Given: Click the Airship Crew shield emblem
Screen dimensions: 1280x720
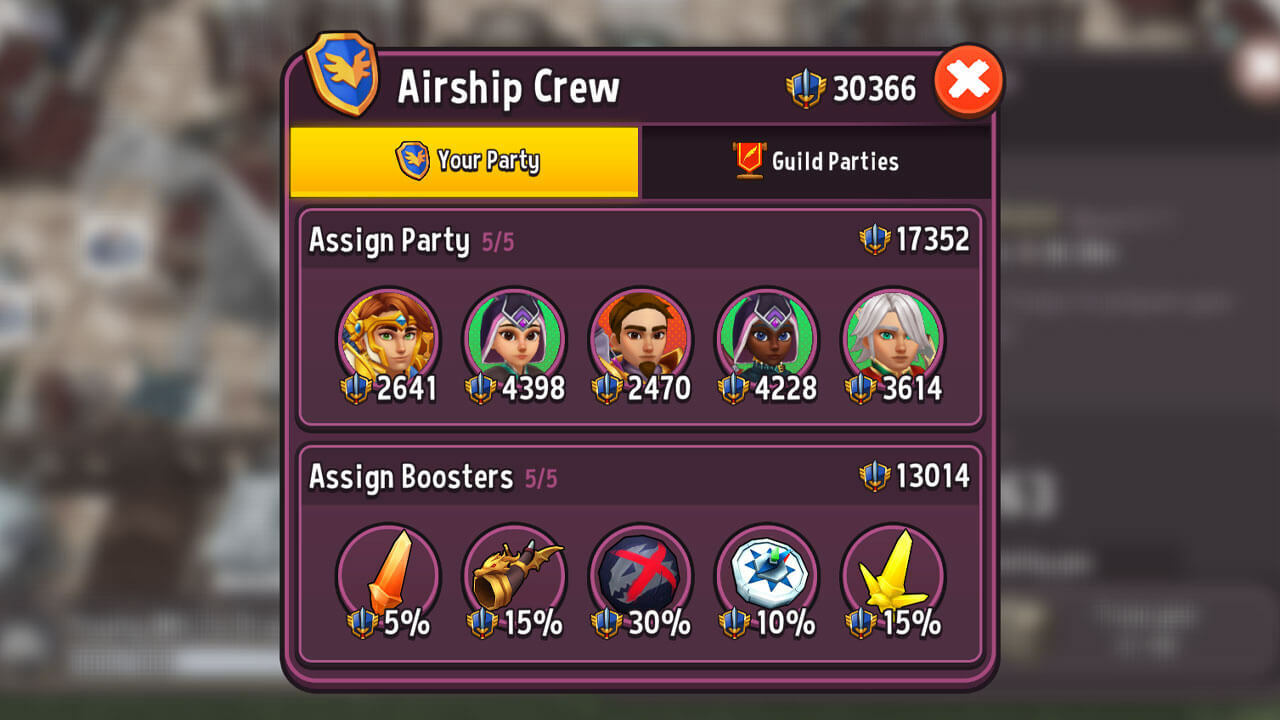Looking at the screenshot, I should click(342, 73).
